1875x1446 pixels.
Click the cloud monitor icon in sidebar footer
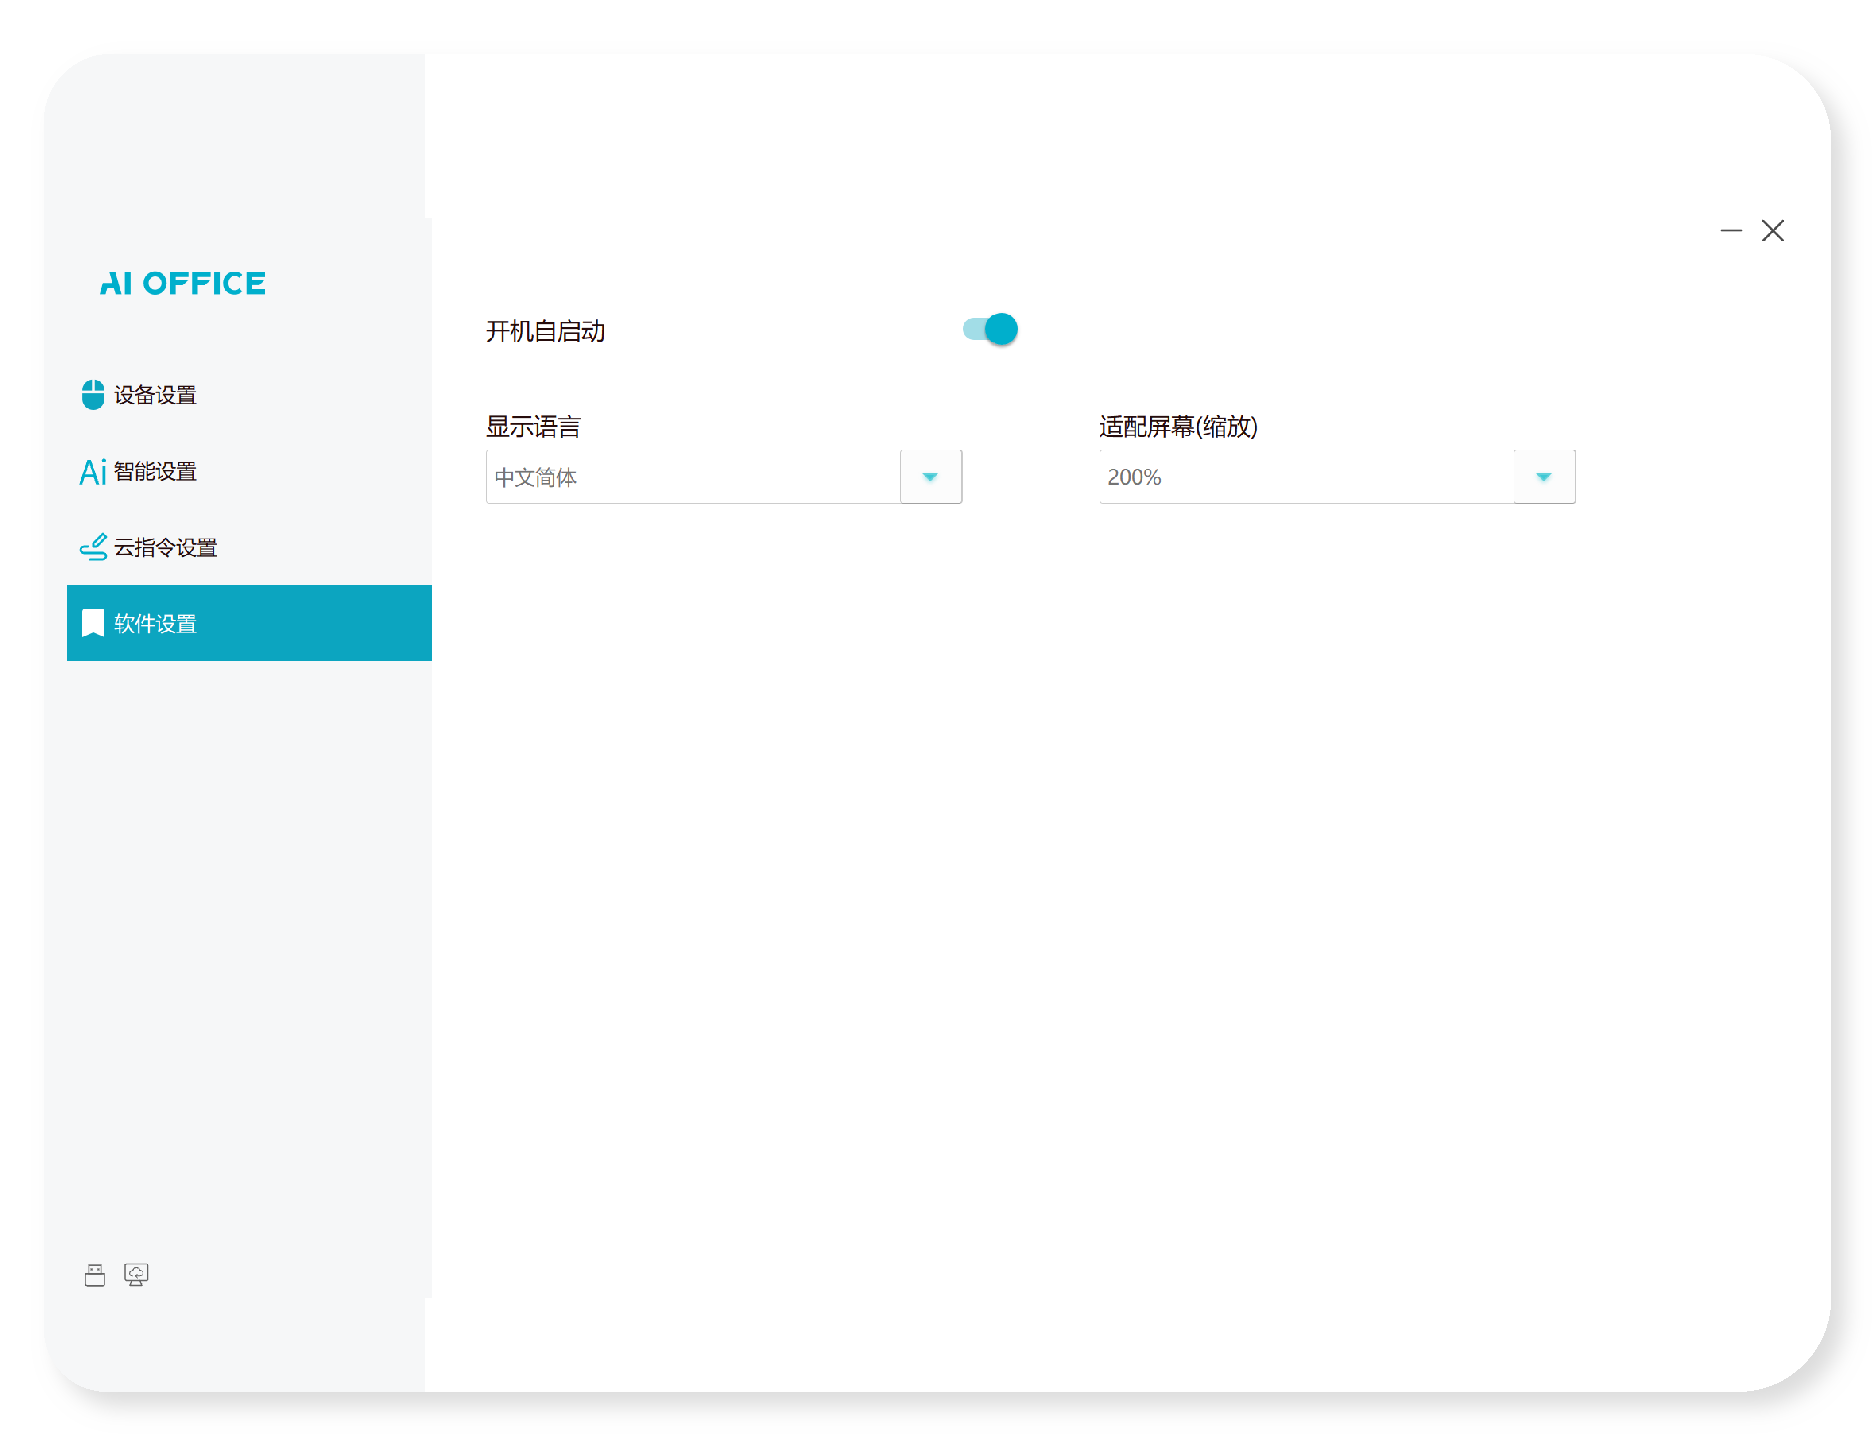(x=136, y=1275)
